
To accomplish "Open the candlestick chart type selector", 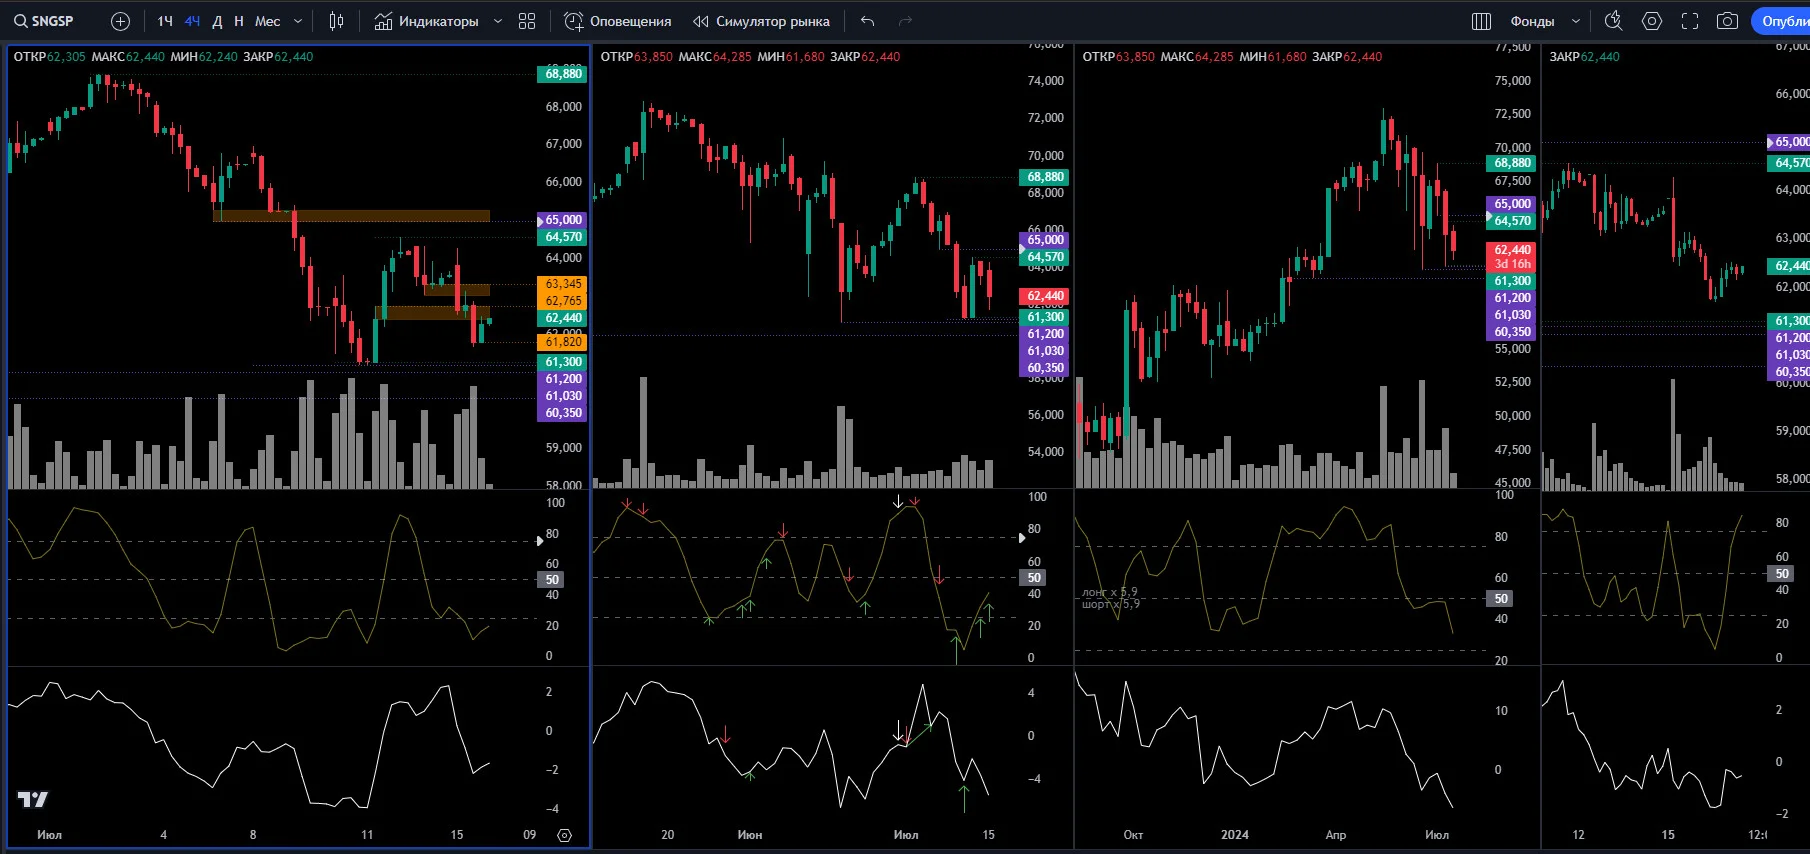I will (x=336, y=21).
